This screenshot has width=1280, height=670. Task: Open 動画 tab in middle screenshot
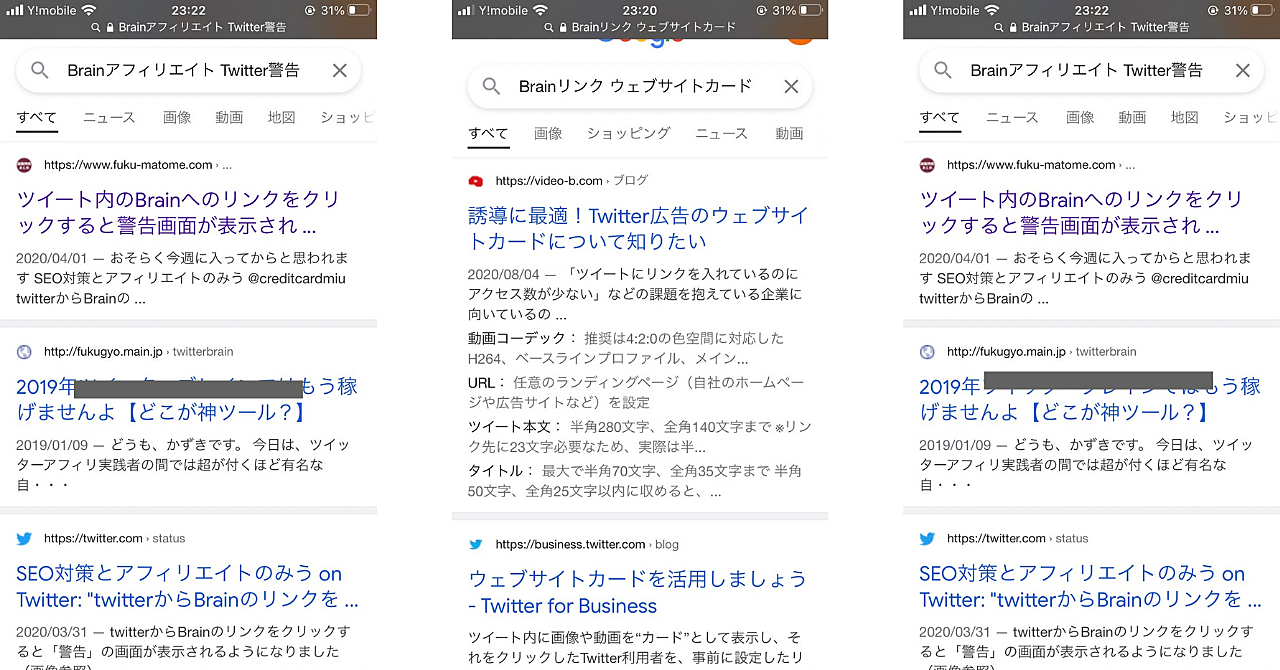click(789, 133)
